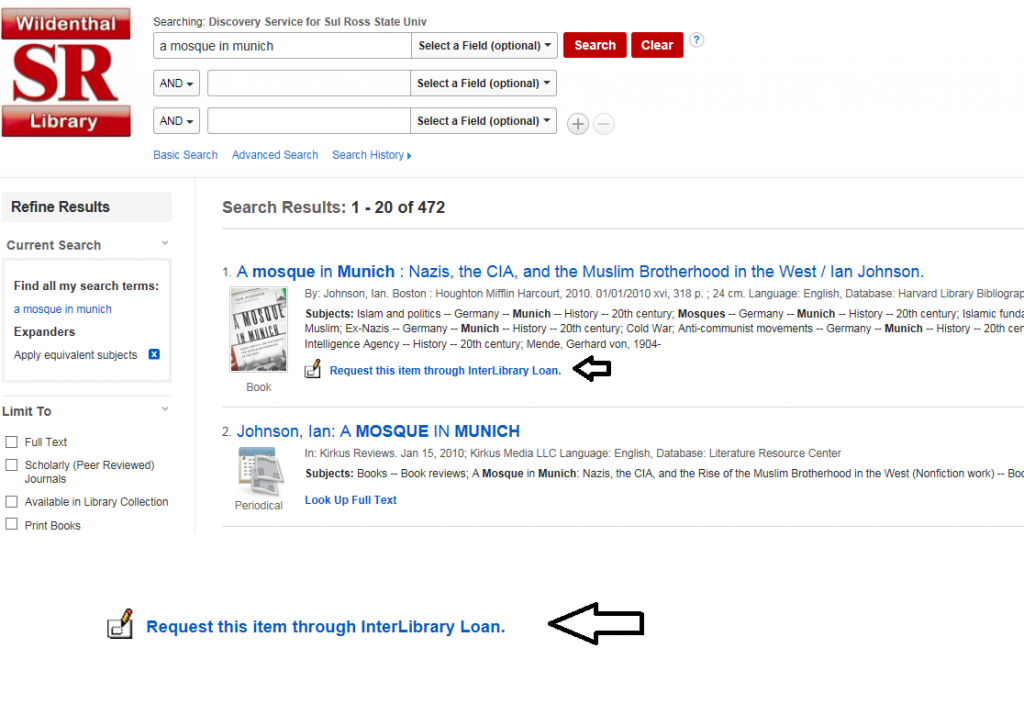
Task: Focus the second search term input field
Action: pos(309,83)
